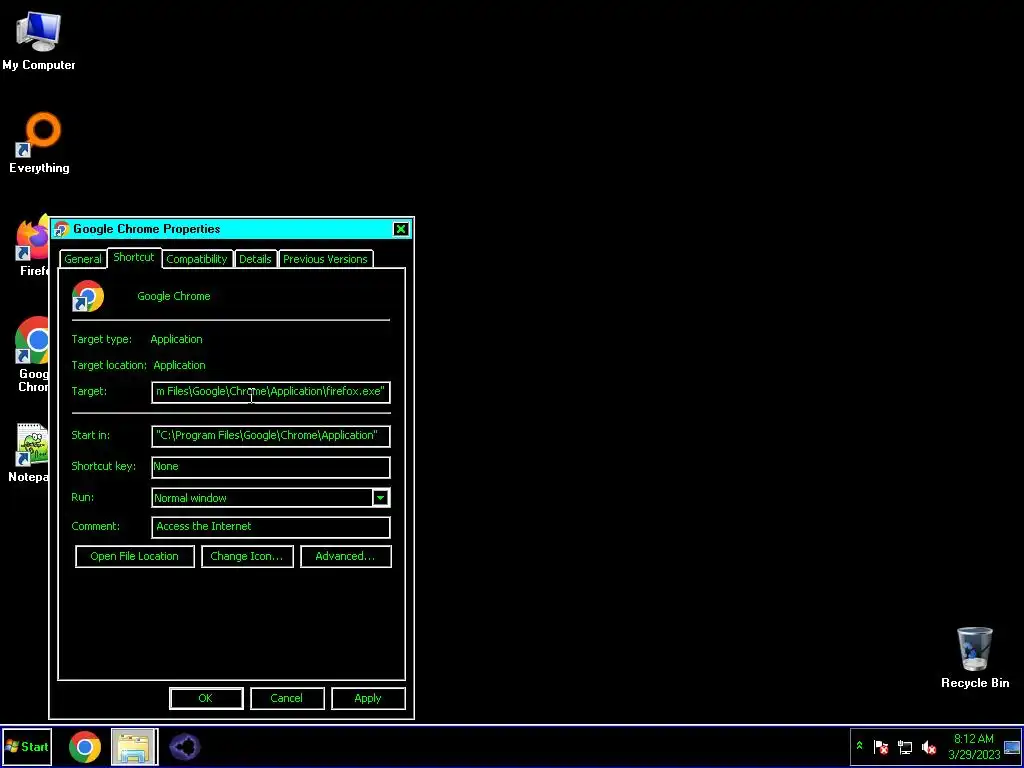Open Advanced shortcut settings
This screenshot has width=1024, height=768.
tap(345, 556)
